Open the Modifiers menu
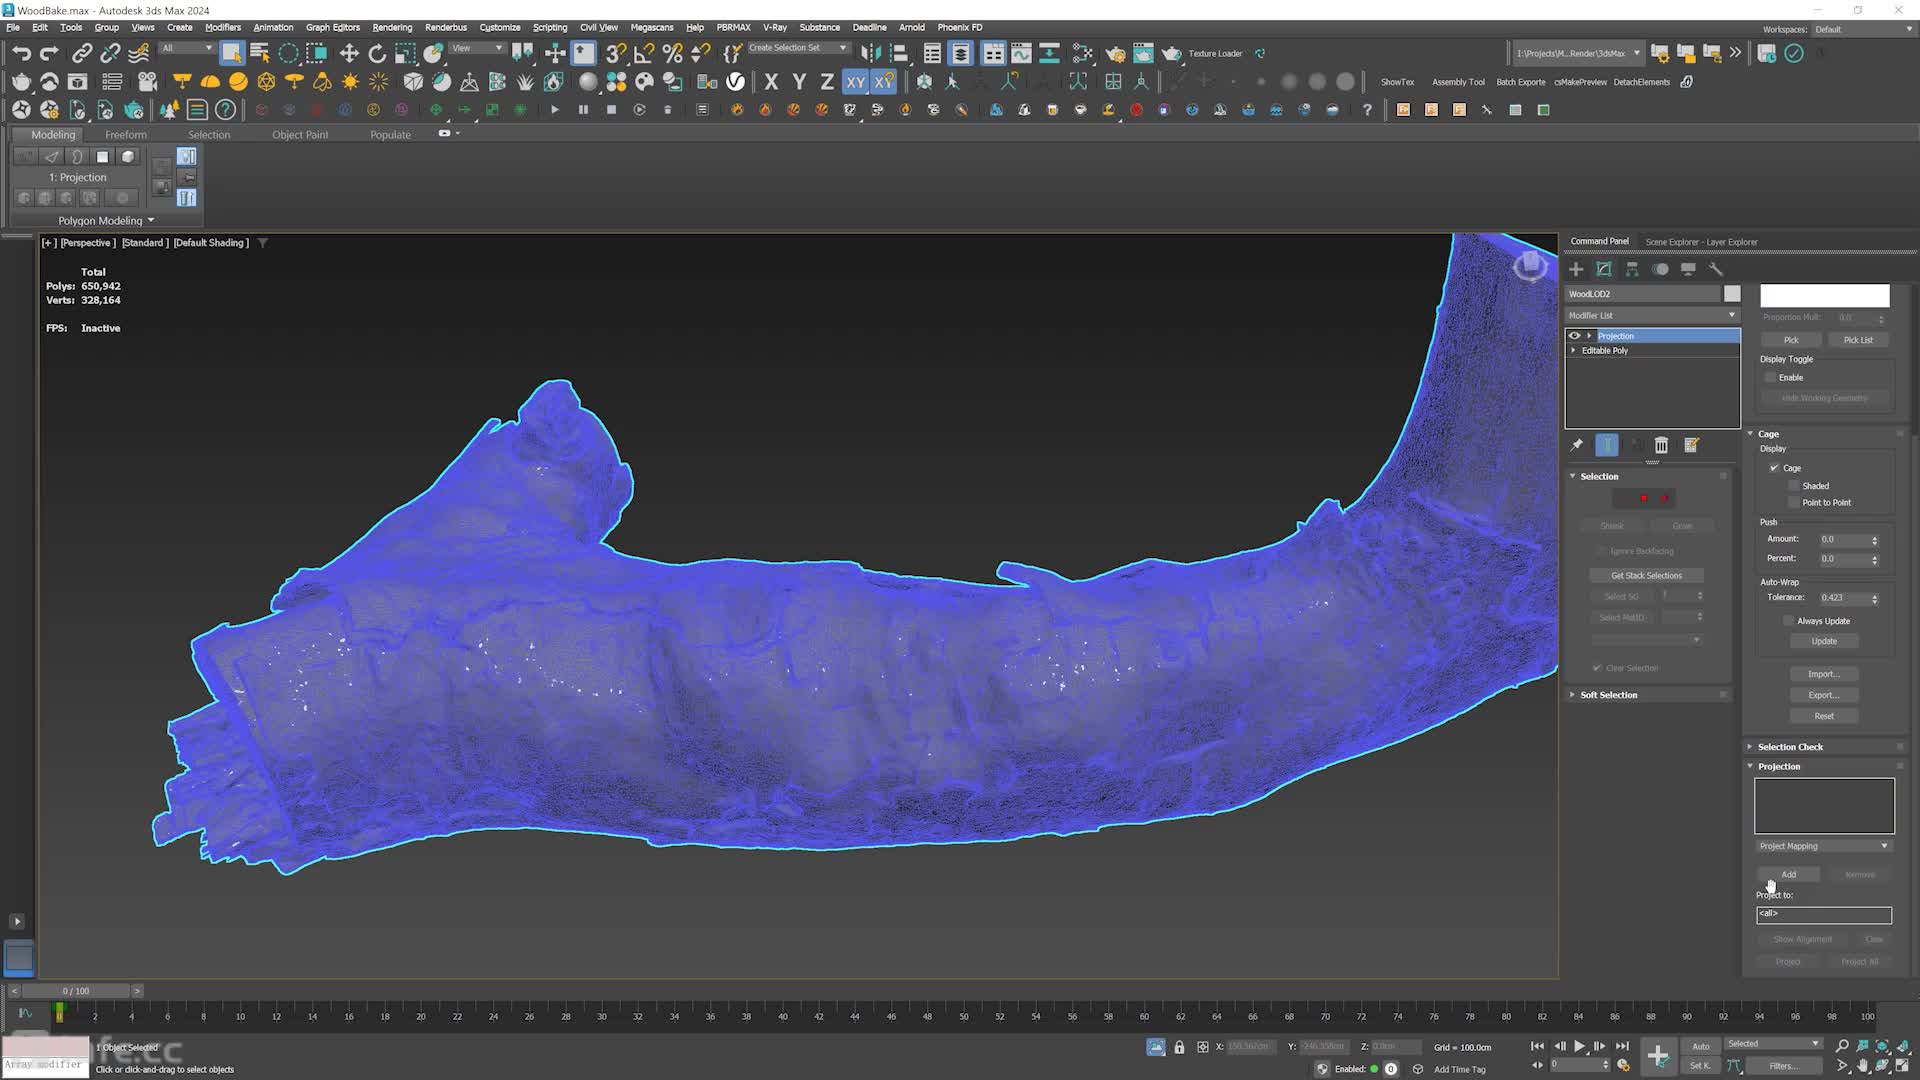The height and width of the screenshot is (1080, 1920). point(223,28)
